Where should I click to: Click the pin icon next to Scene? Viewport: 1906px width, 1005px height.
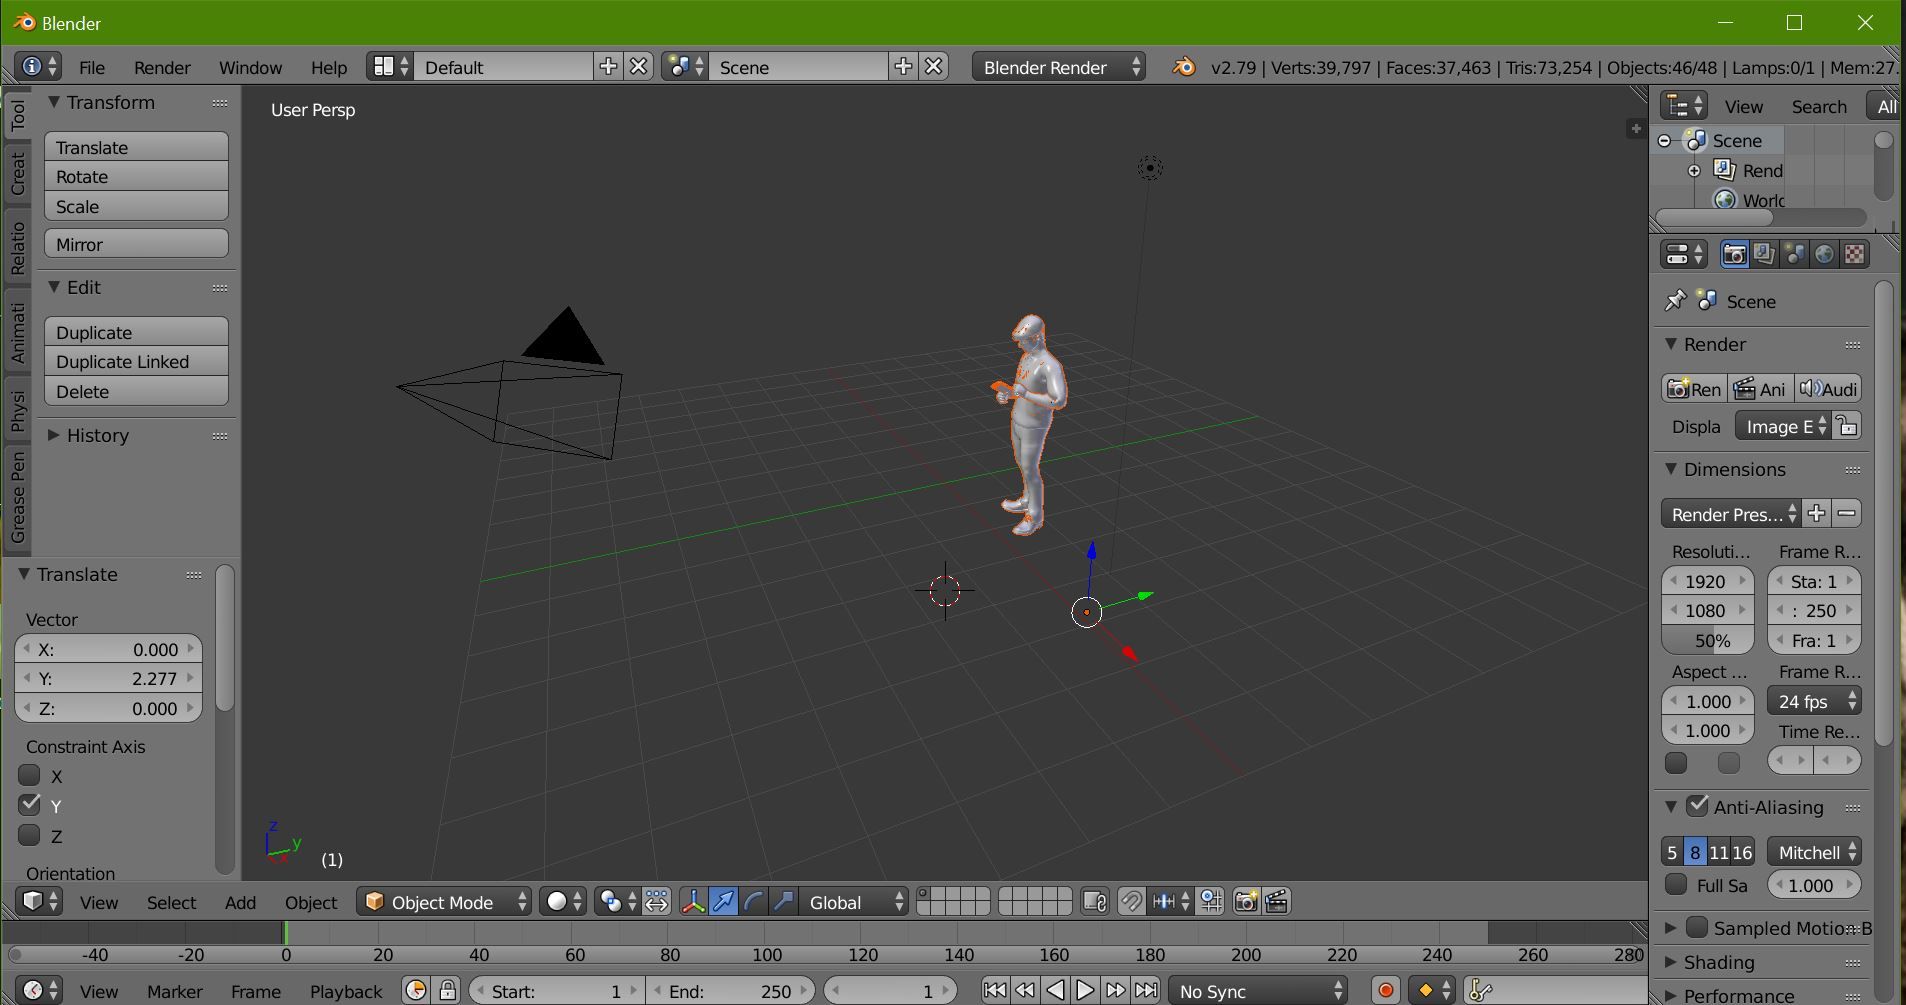pos(1675,301)
